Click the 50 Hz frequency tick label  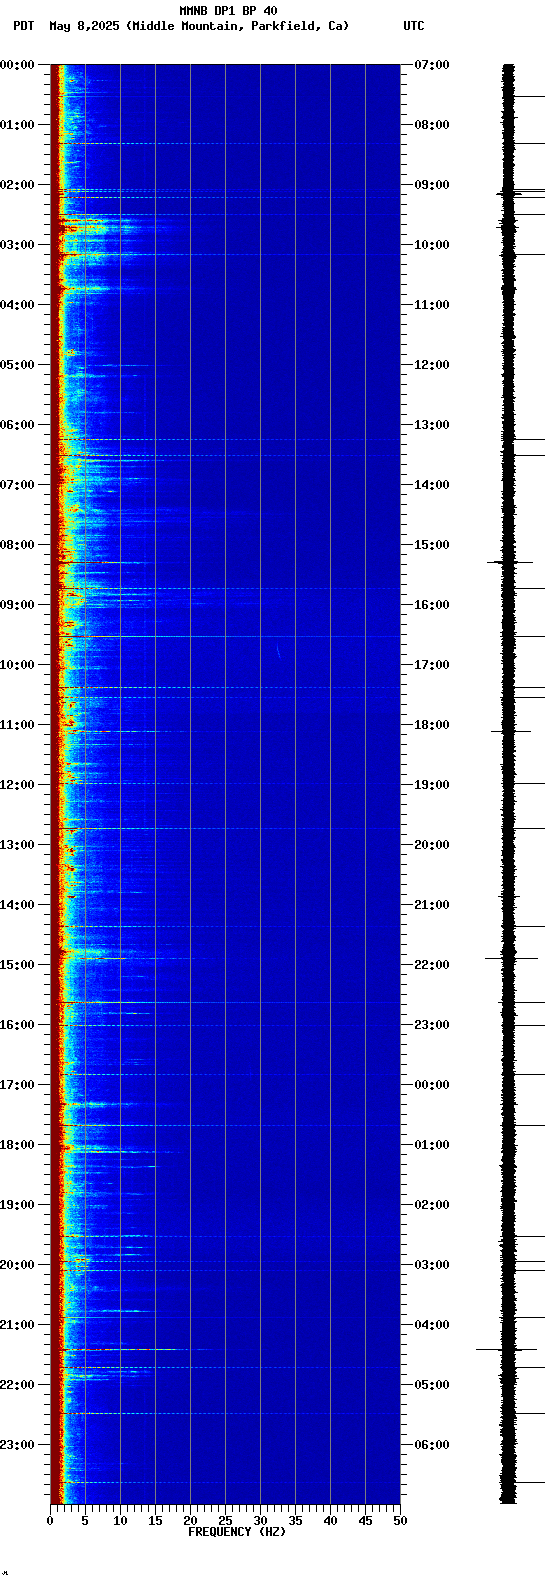click(400, 1521)
